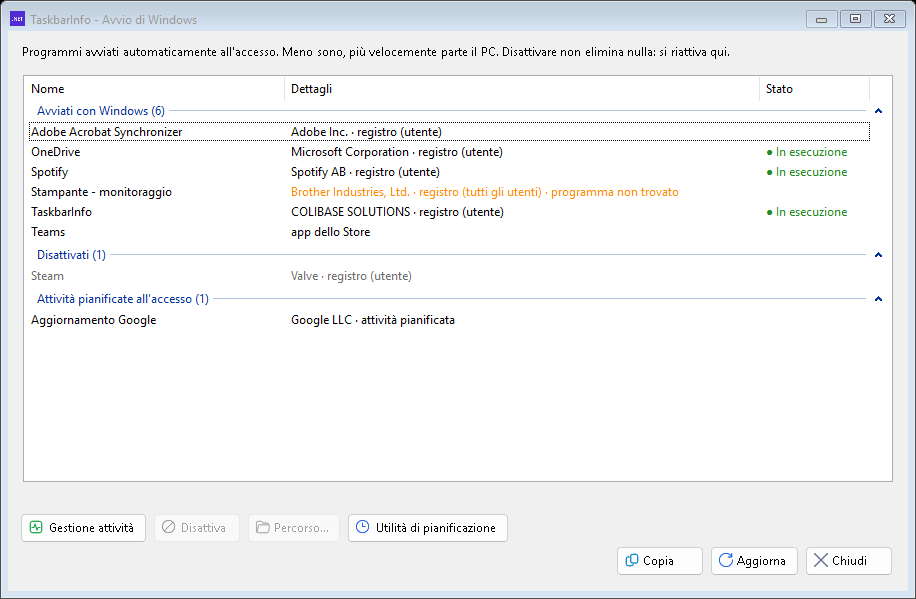Select the Teams entry
Screen dimensions: 916x599
coord(449,232)
